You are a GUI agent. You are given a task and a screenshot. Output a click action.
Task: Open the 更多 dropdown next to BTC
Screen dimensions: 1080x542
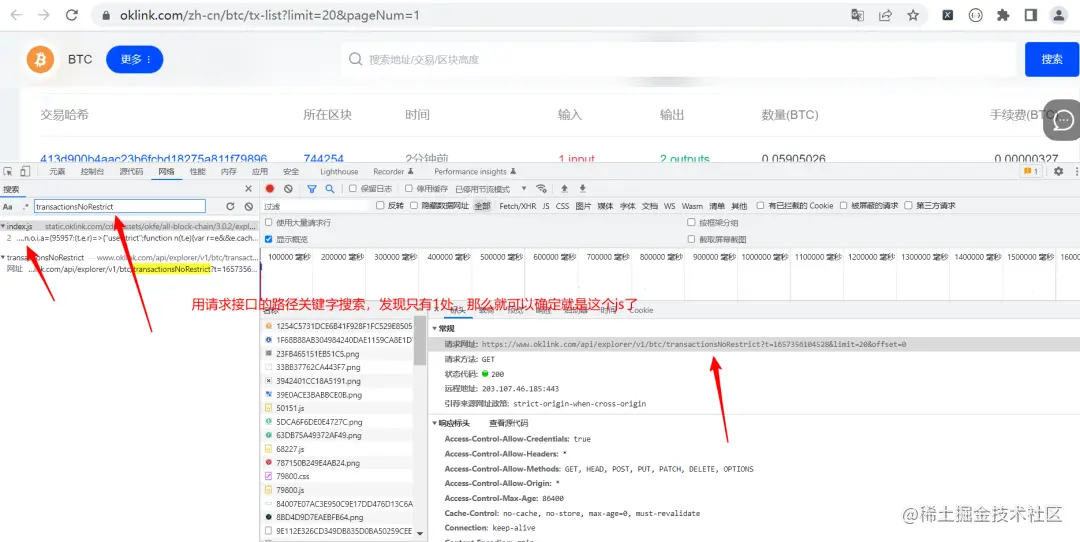point(135,60)
